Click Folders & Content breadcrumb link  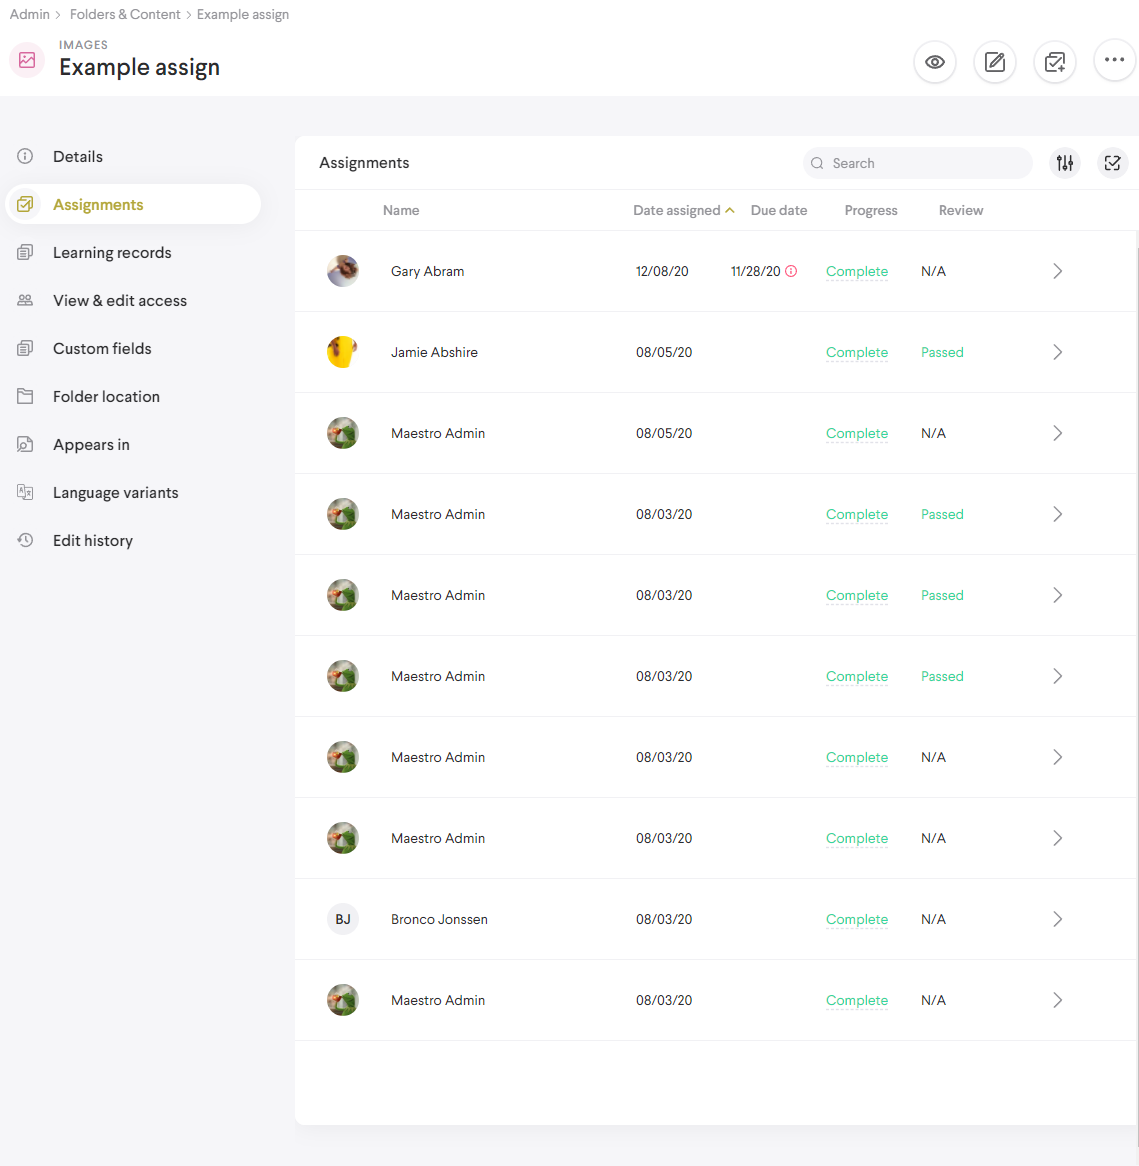[x=125, y=14]
